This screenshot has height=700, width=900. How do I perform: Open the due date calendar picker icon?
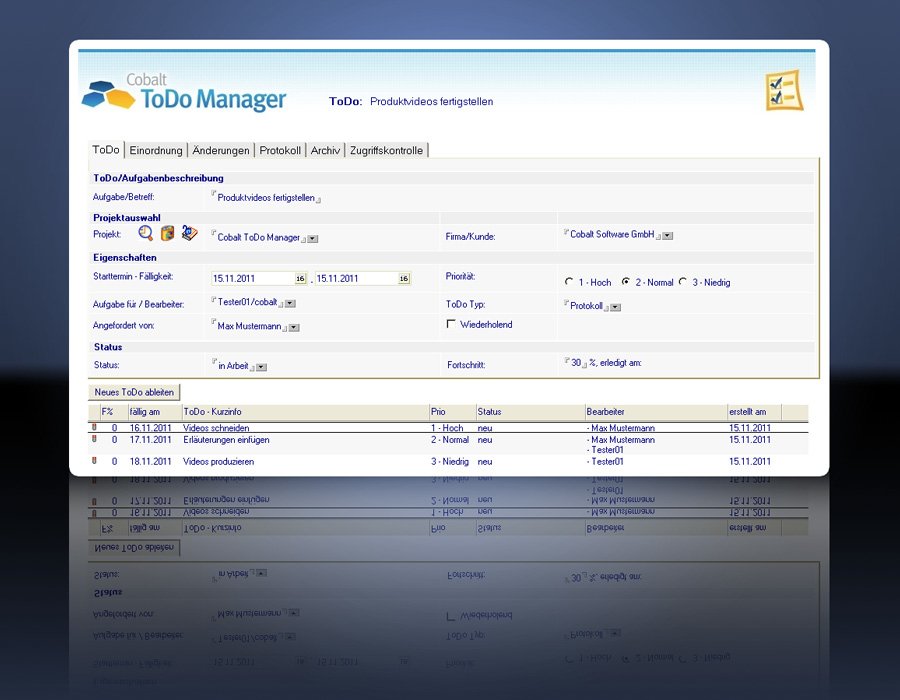pos(404,278)
